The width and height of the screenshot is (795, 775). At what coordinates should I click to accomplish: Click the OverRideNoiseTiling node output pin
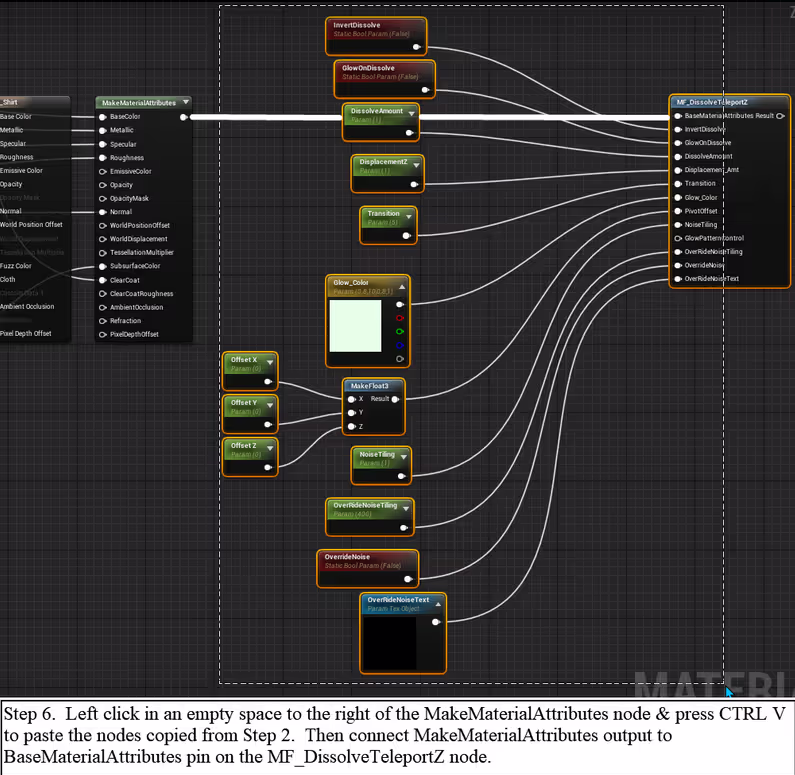coord(404,528)
